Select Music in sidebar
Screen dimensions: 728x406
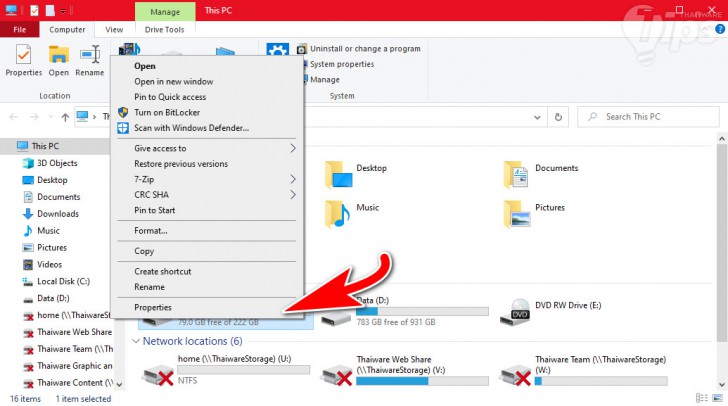[x=48, y=230]
